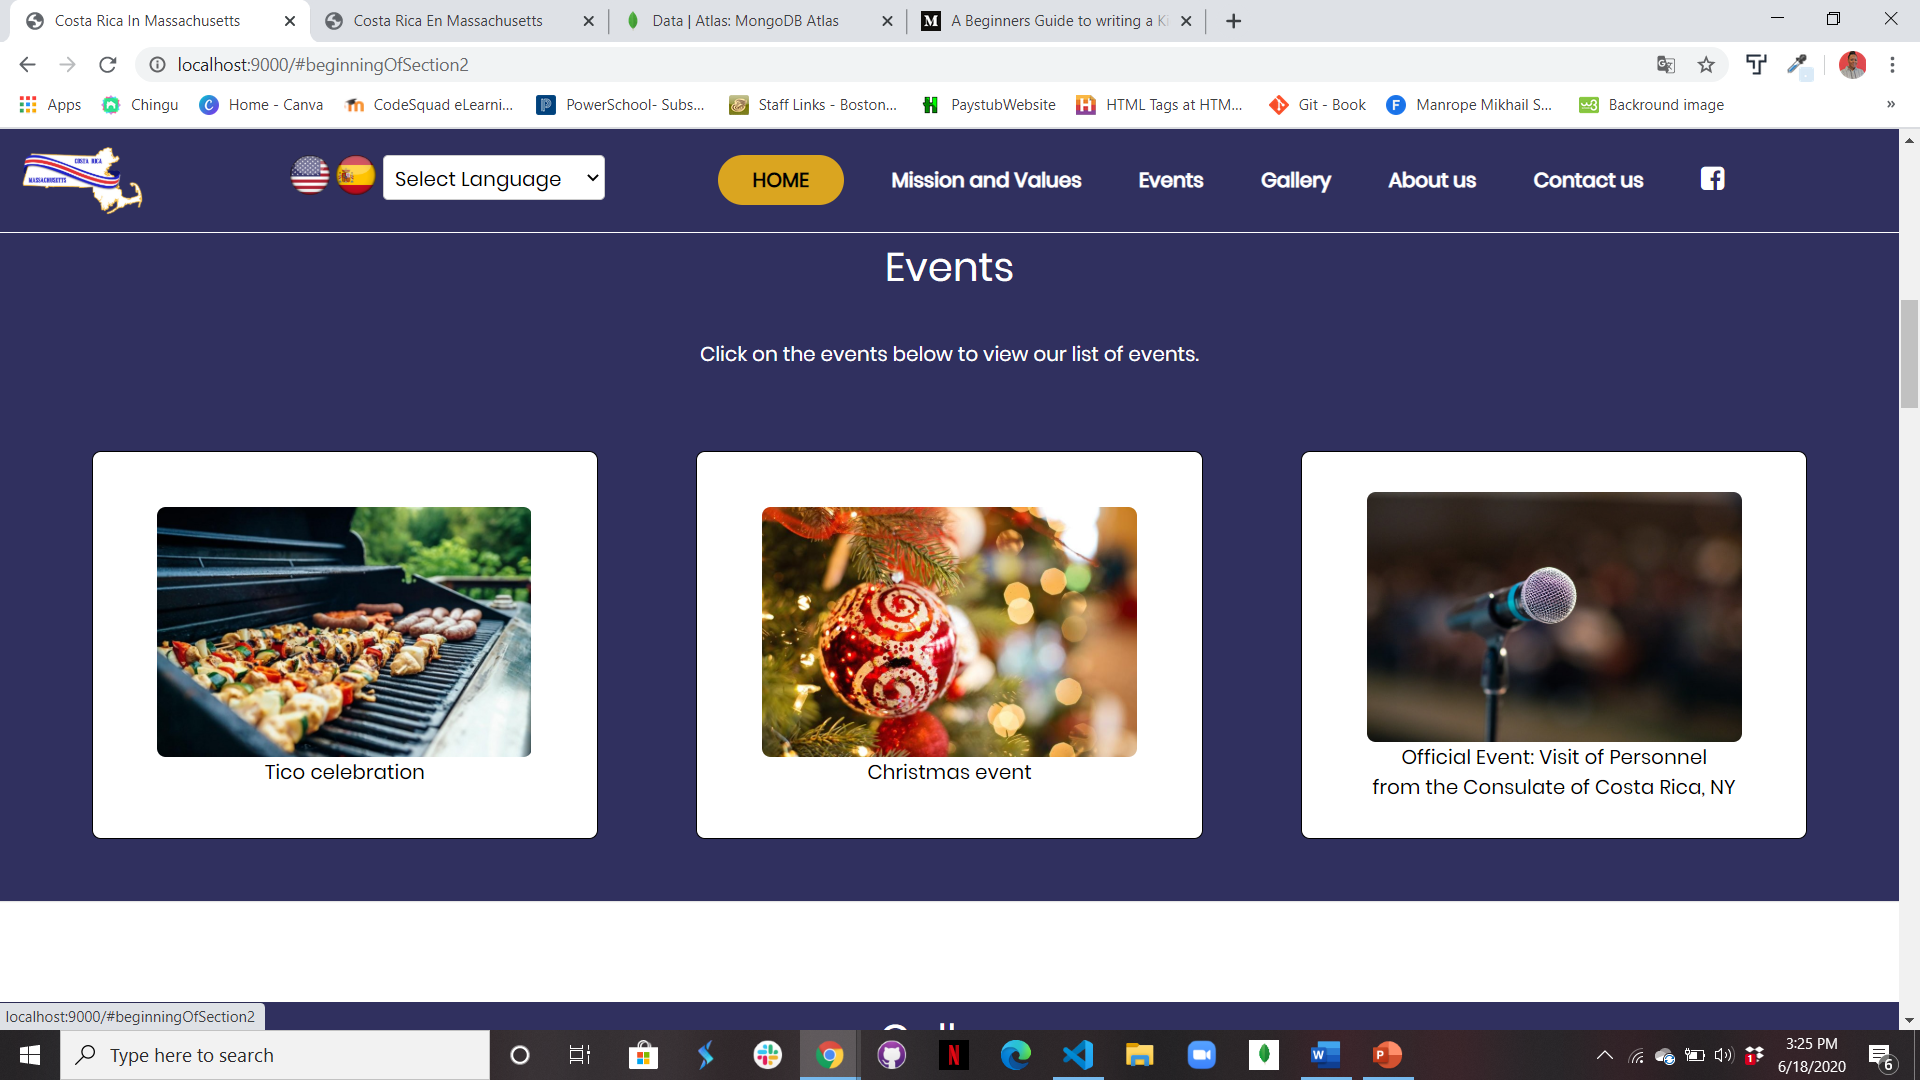This screenshot has width=1920, height=1080.
Task: Reload the page
Action: 108,65
